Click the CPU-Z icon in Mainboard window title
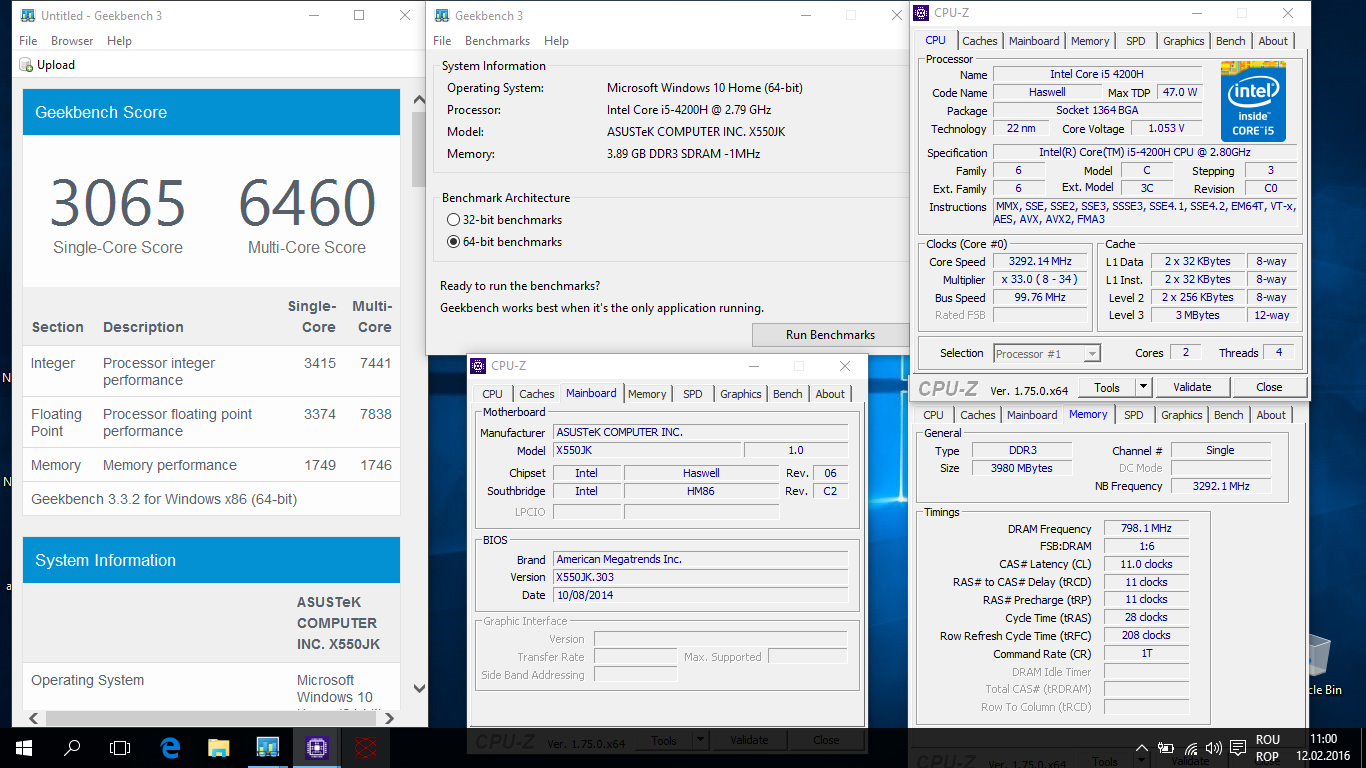Viewport: 1366px width, 768px height. click(479, 366)
